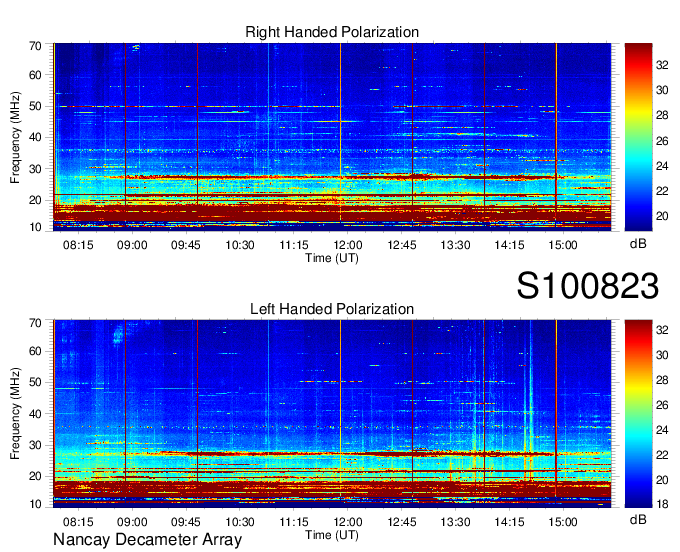Click the Right Handed plot's color scale bar
This screenshot has height=552, width=680.
[x=638, y=137]
